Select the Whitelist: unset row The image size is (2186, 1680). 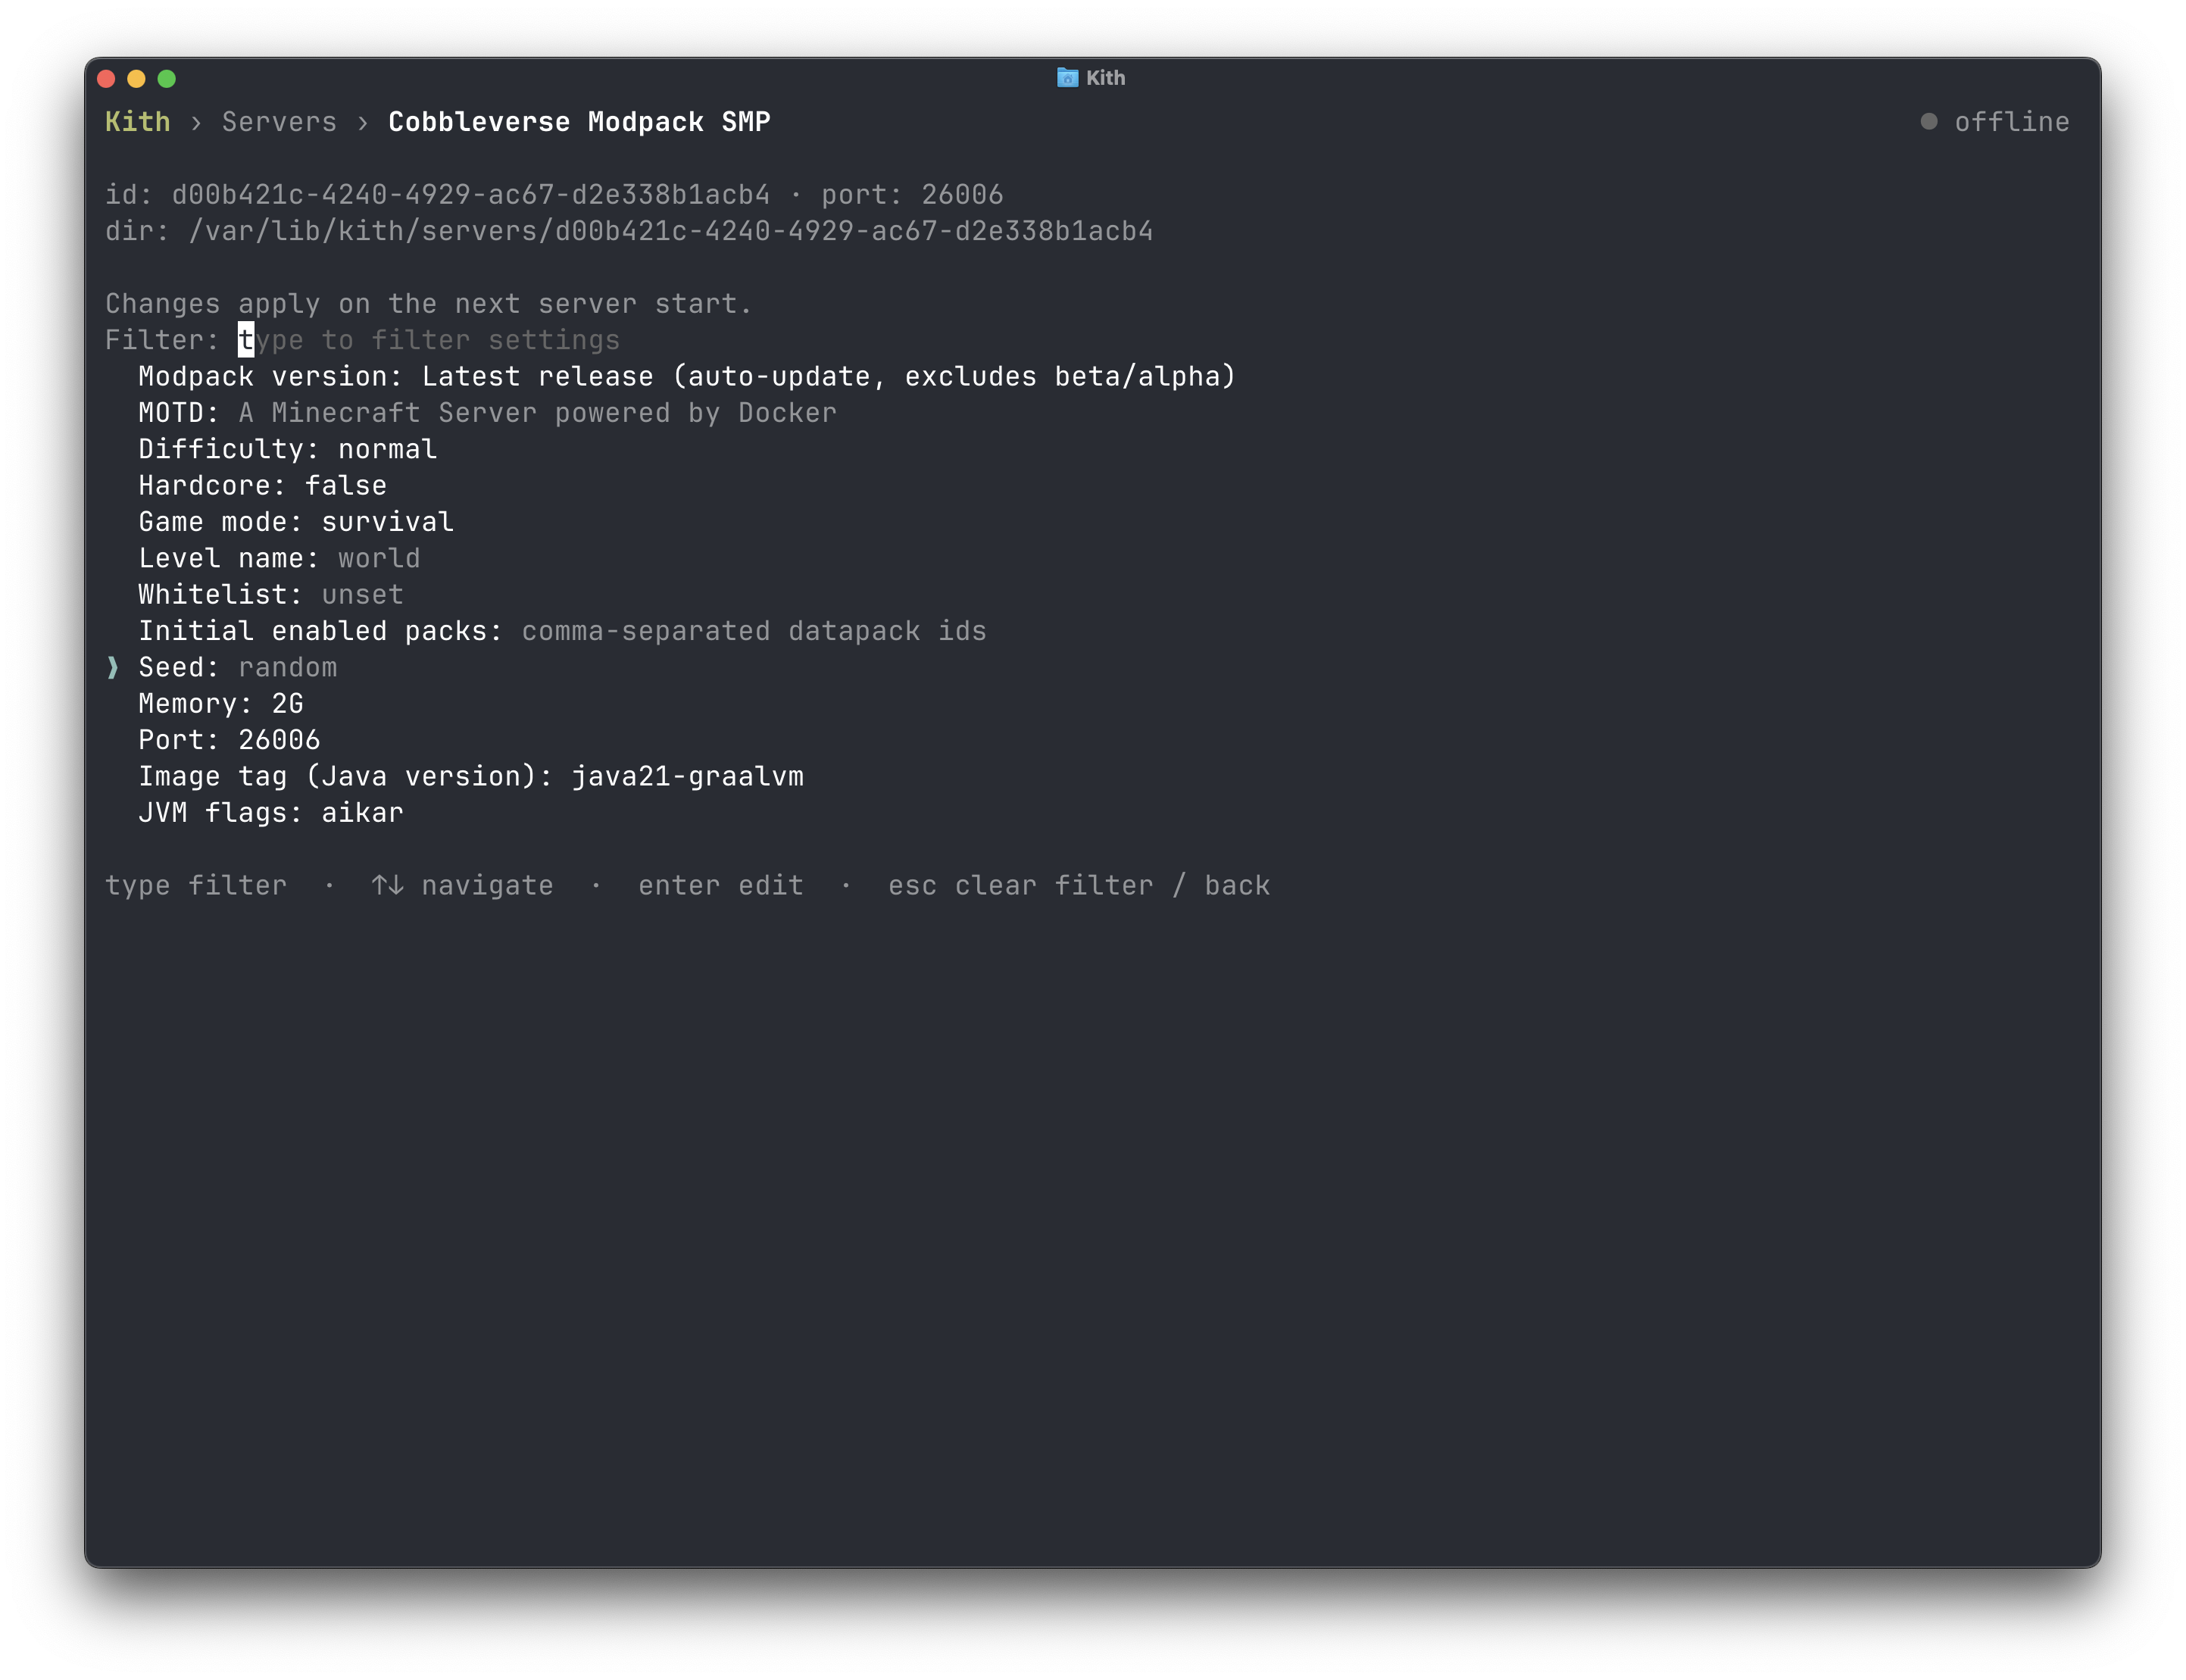271,595
